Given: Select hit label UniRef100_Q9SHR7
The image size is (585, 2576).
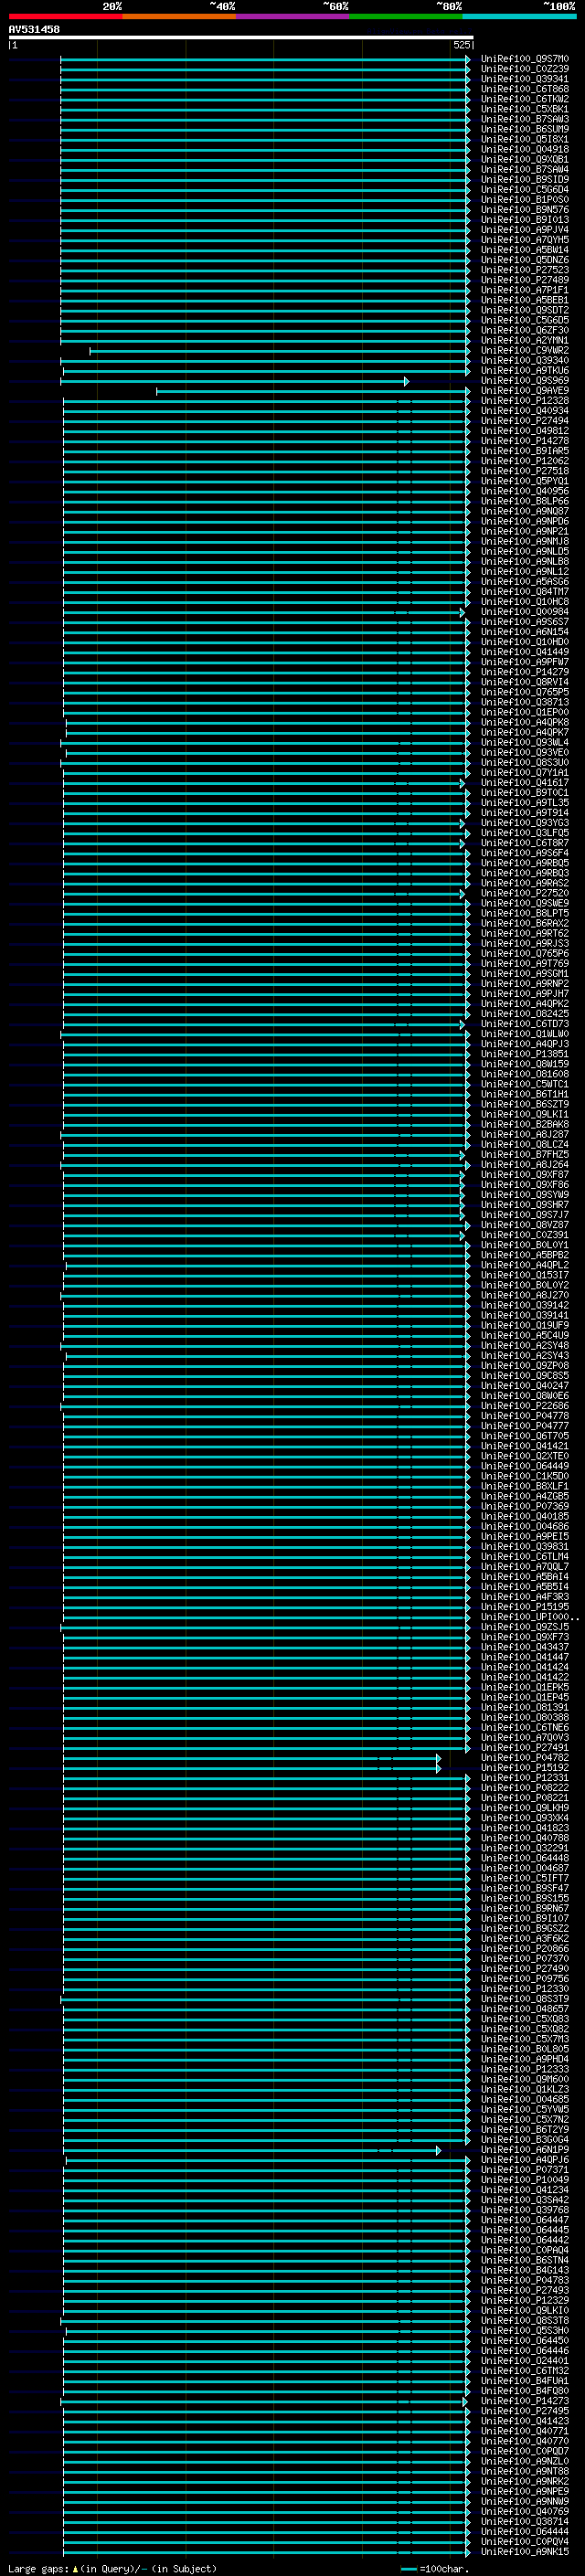Looking at the screenshot, I should pos(525,1205).
